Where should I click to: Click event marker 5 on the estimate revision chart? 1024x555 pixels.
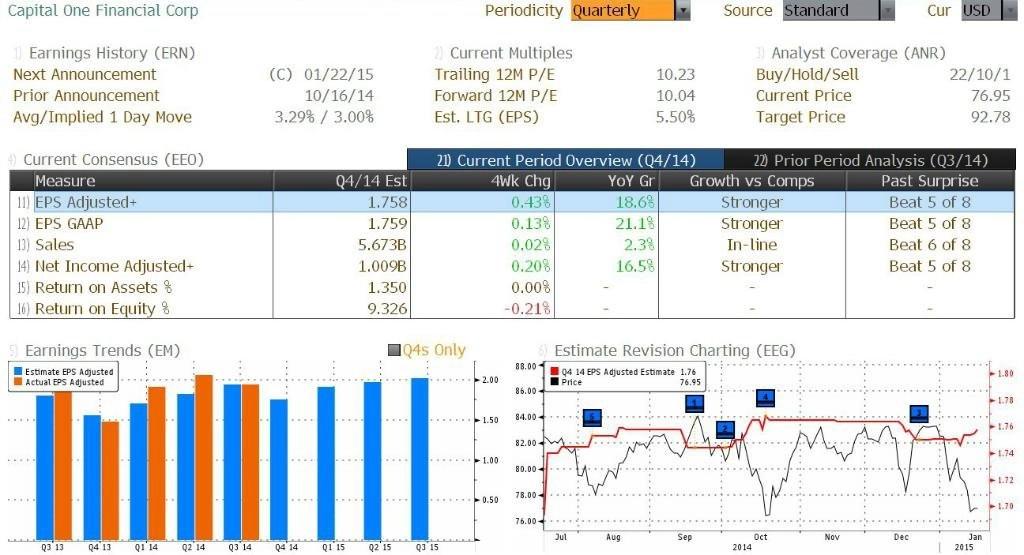coord(592,418)
